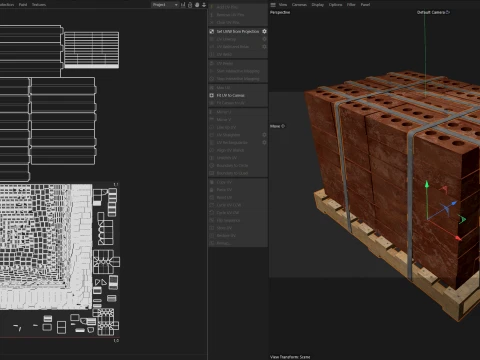Open the viewport Options menu

335,5
